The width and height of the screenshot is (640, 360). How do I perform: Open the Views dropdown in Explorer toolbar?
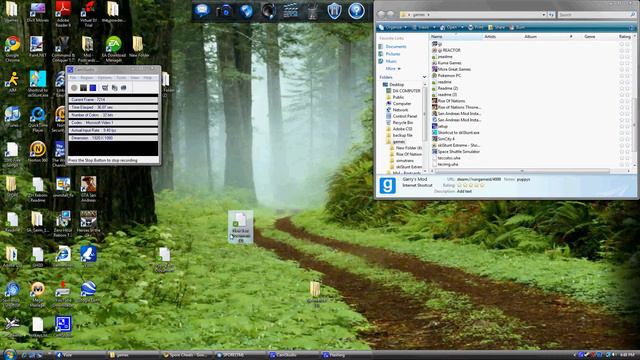pos(425,27)
